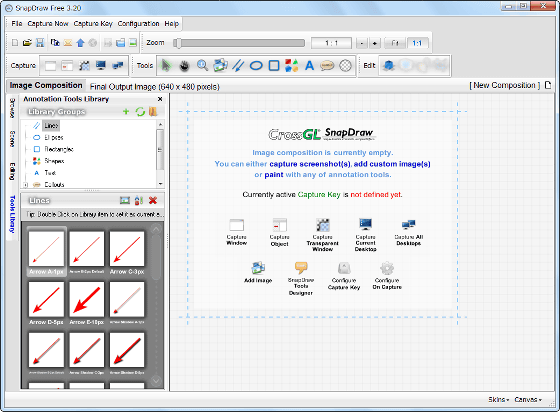The image size is (560, 412).
Task: Toggle the 1:1 zoom button
Action: 417,43
